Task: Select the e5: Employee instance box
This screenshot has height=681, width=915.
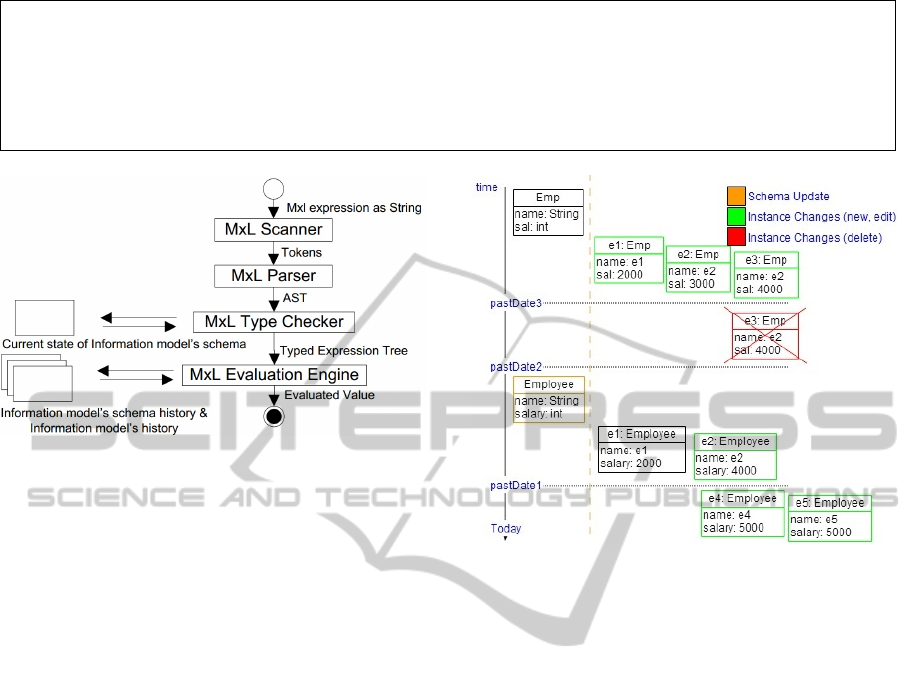Action: pyautogui.click(x=830, y=518)
